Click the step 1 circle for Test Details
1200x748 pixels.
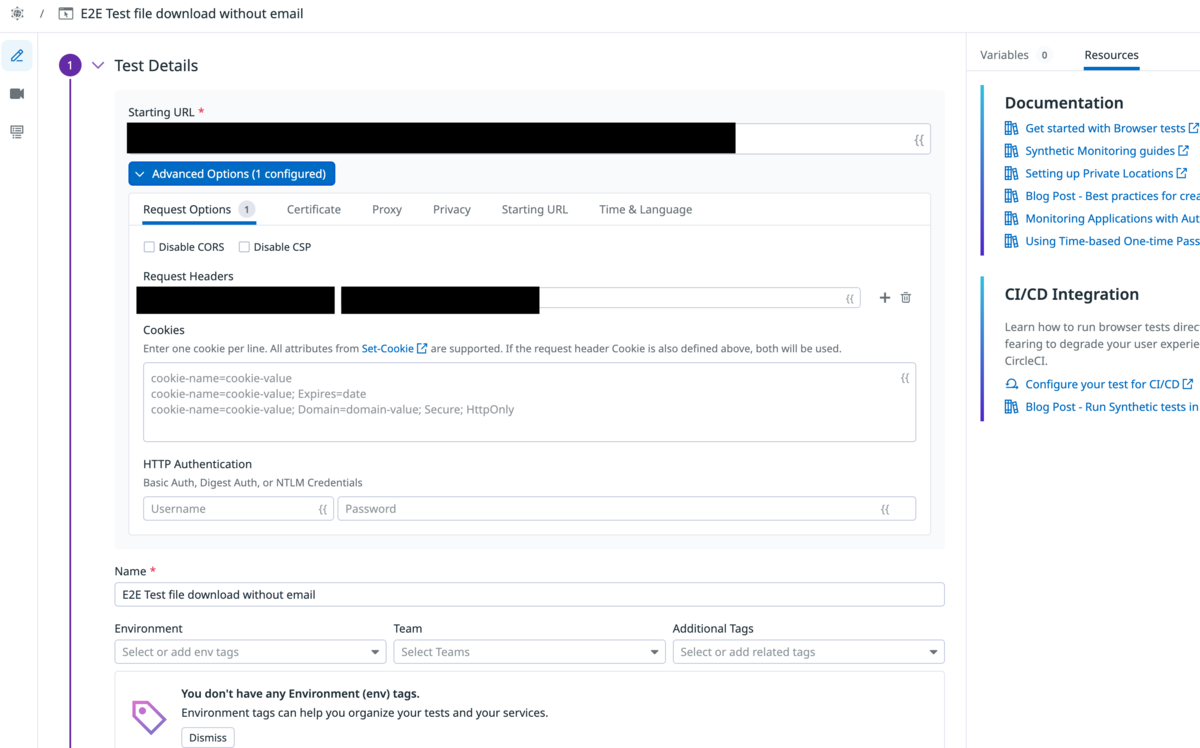(70, 66)
